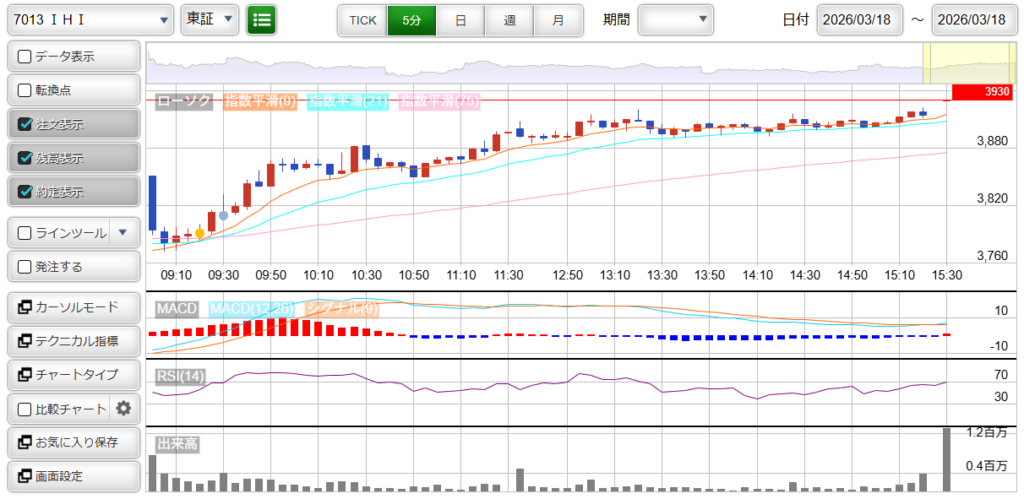Click gear icon beside 比較チャート

tap(124, 408)
